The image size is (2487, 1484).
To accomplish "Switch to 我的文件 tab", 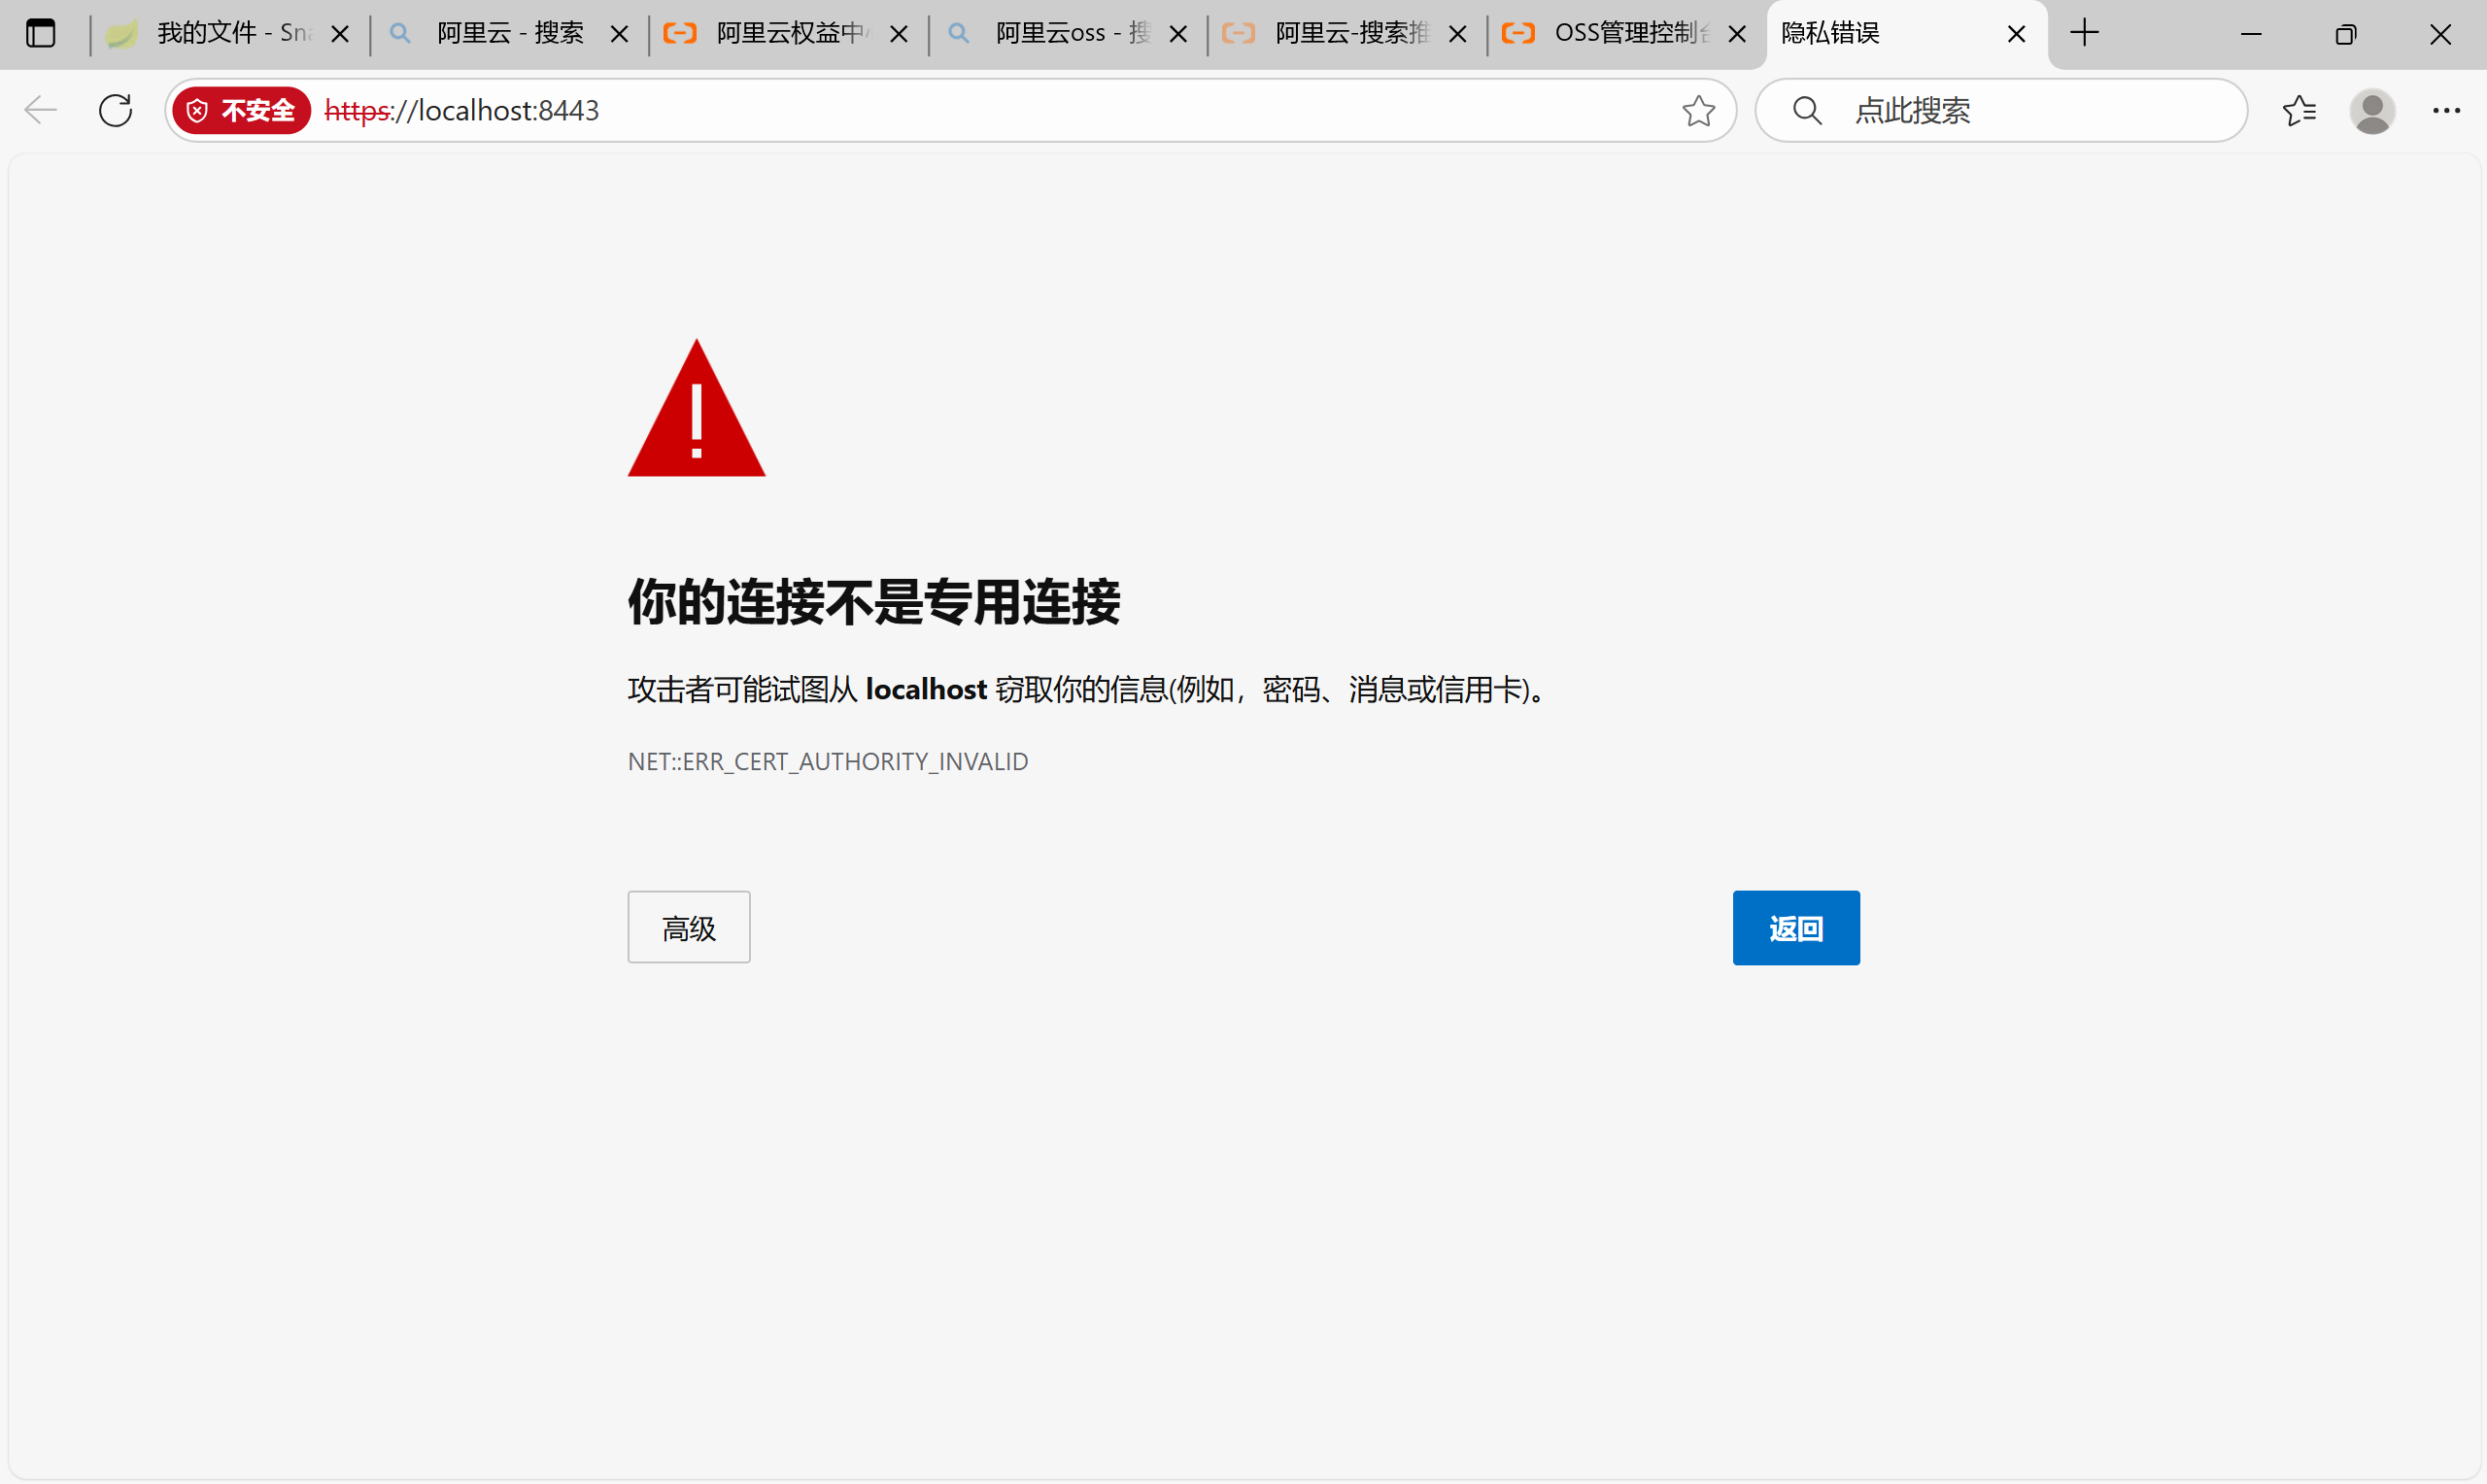I will (232, 34).
